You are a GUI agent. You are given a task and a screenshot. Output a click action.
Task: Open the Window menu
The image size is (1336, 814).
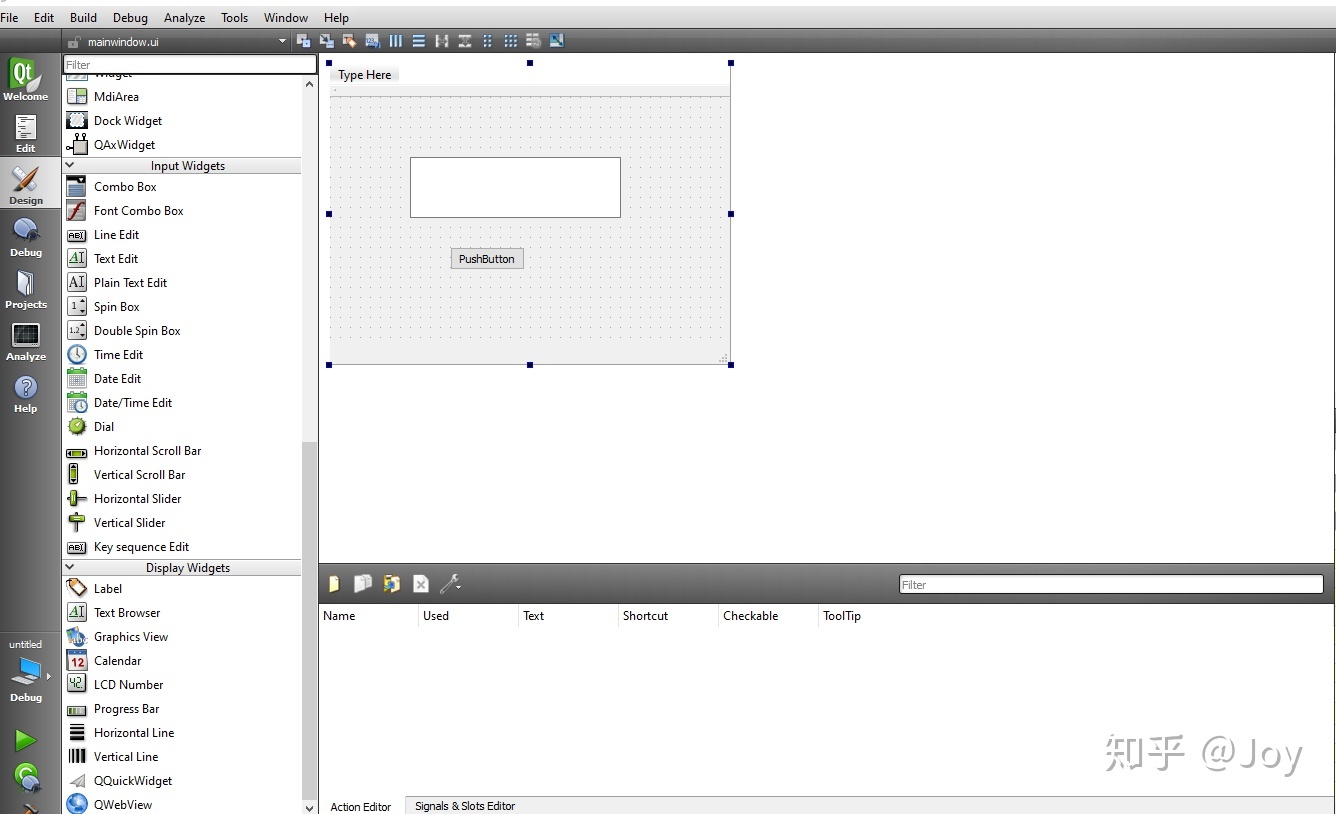(x=286, y=17)
